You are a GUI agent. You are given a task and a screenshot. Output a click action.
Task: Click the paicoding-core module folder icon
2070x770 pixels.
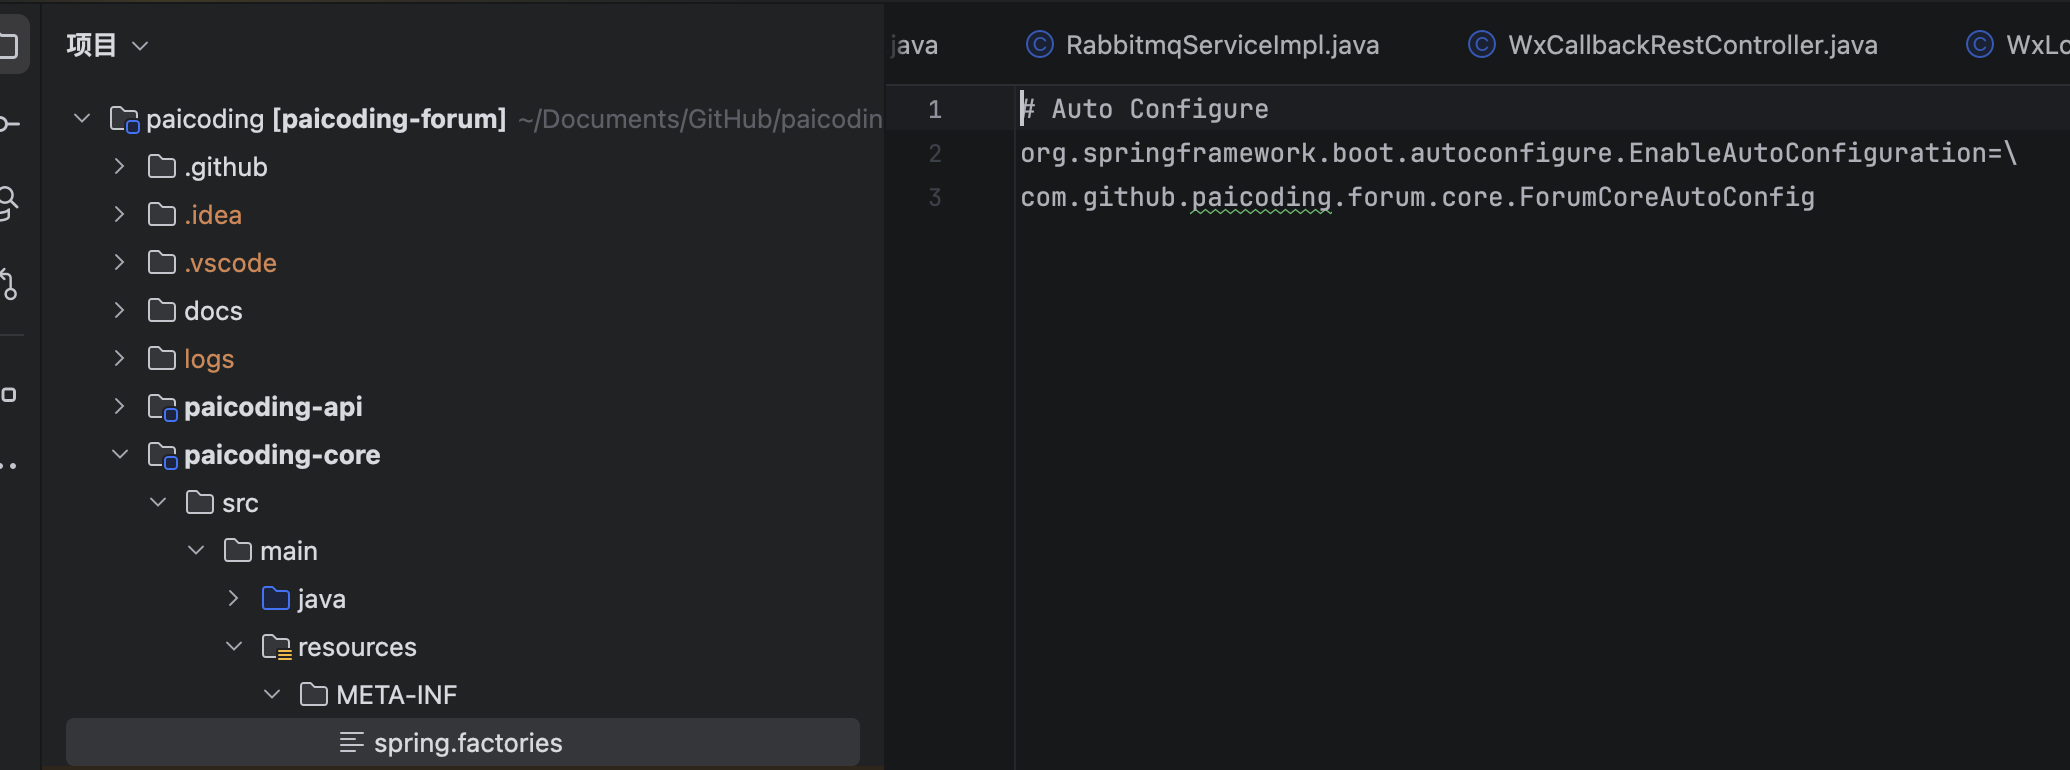coord(162,456)
